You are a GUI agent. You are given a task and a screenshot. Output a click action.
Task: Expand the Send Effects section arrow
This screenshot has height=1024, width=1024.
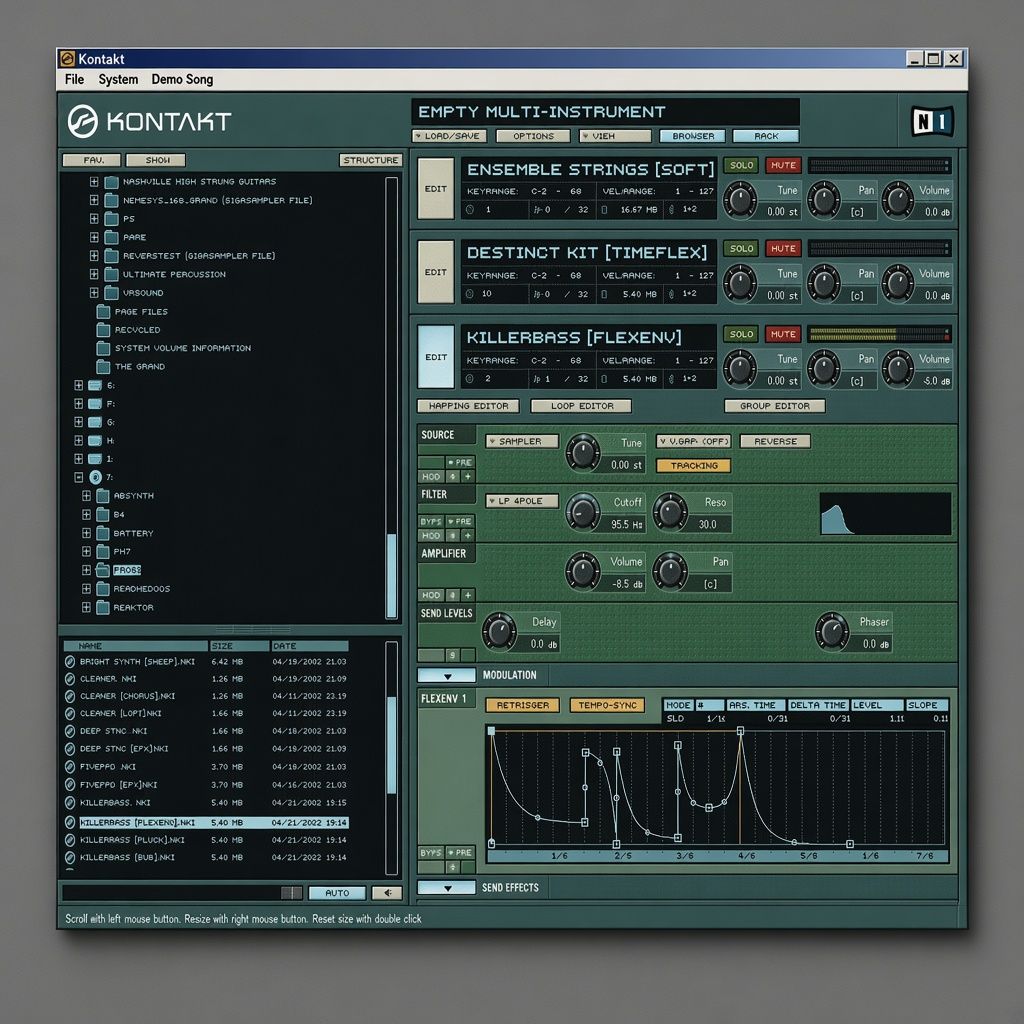(x=447, y=888)
